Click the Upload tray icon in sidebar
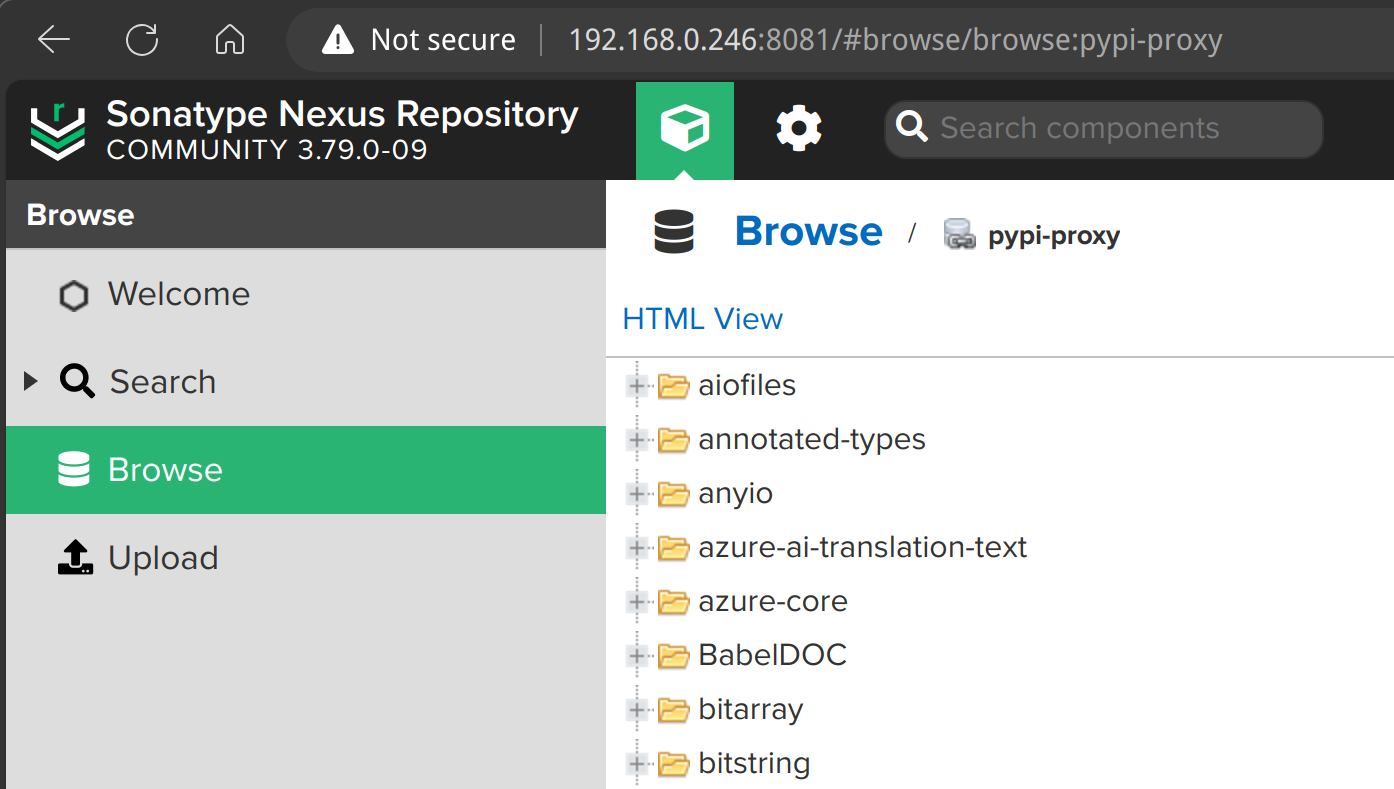 click(75, 558)
